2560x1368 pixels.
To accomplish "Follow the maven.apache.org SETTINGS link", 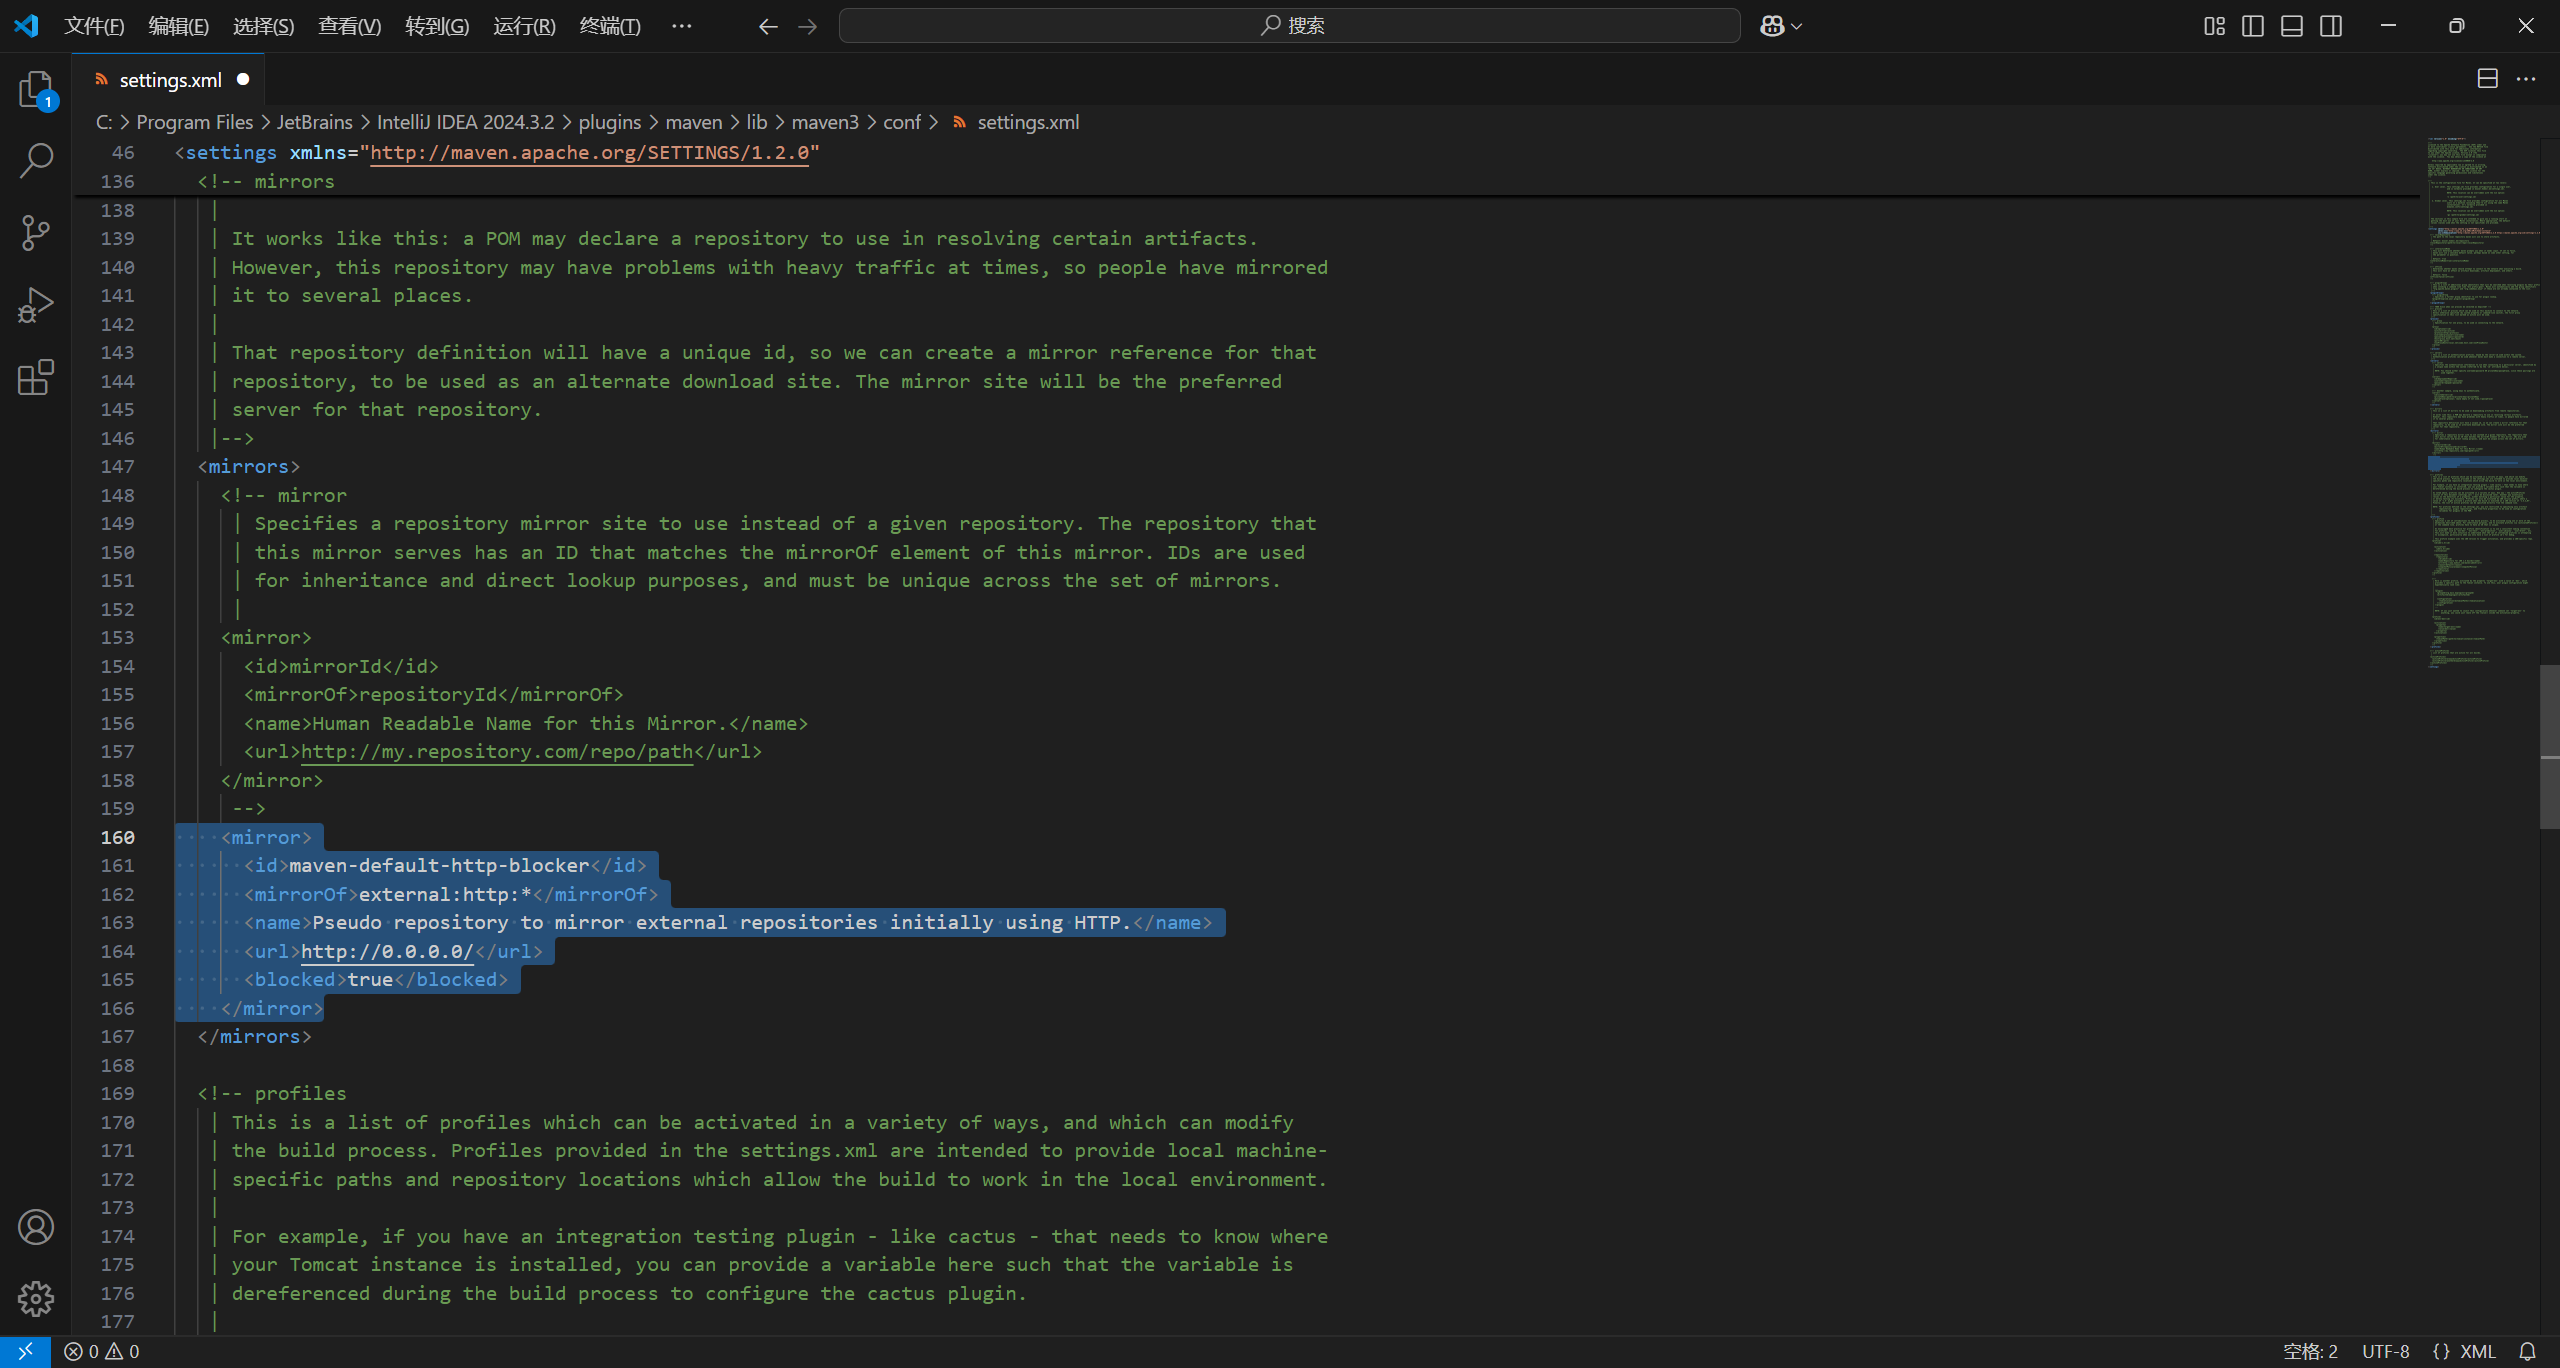I will click(589, 153).
